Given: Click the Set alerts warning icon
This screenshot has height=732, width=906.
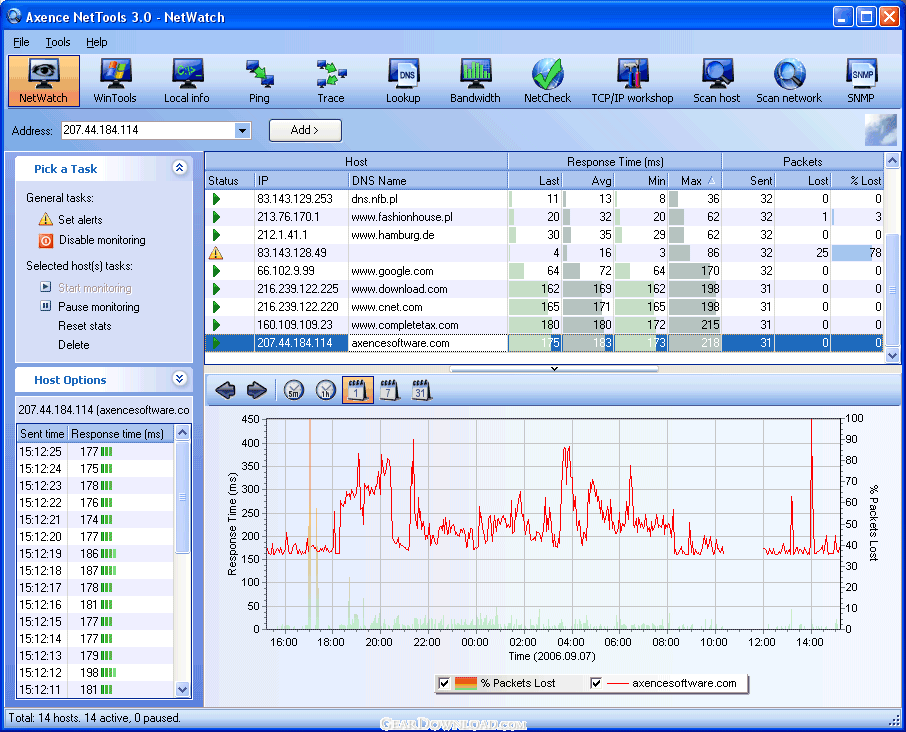Looking at the screenshot, I should tap(46, 220).
